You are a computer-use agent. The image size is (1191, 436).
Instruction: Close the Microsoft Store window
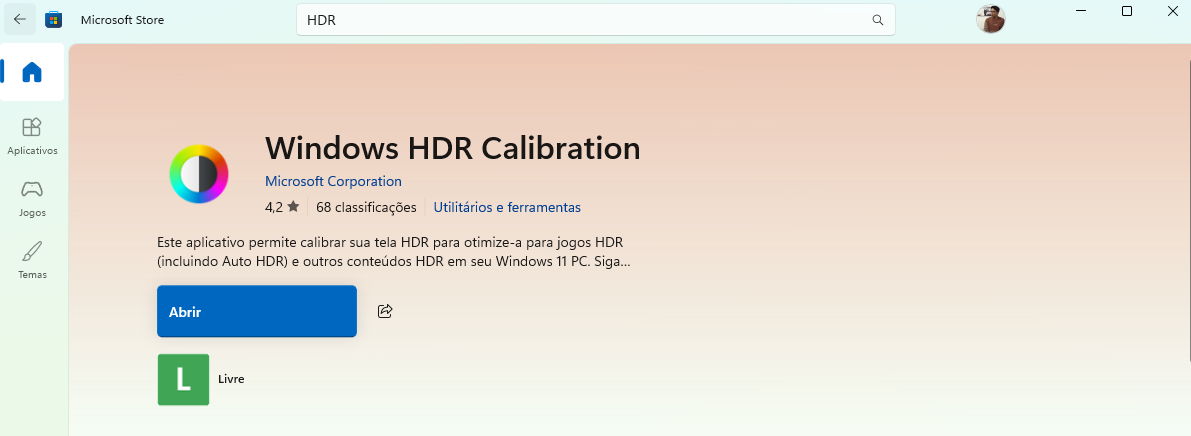point(1173,11)
